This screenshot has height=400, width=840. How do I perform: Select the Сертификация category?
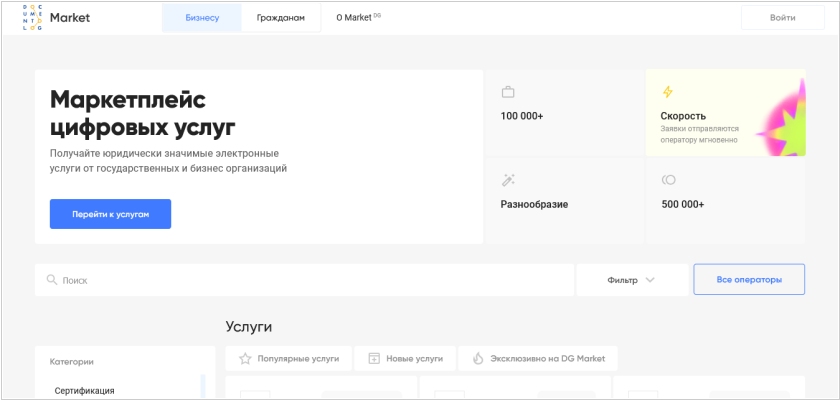[x=84, y=391]
